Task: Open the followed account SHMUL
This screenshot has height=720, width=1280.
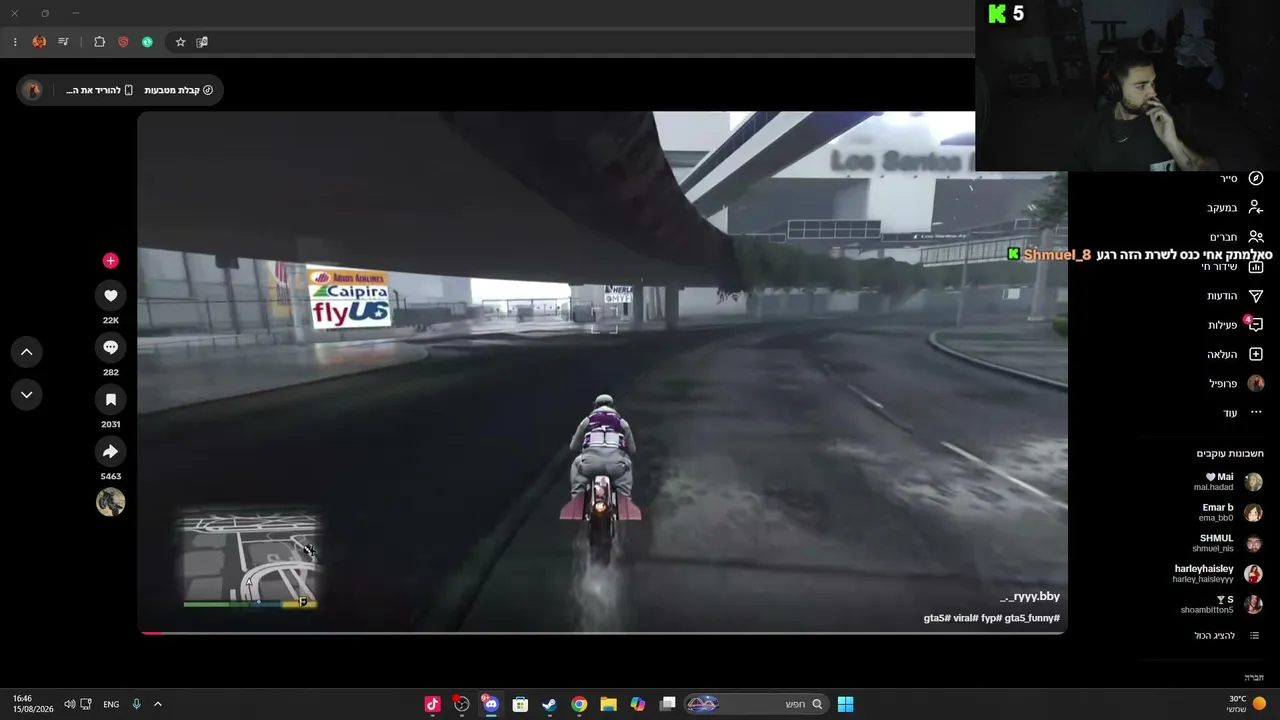Action: 1228,543
